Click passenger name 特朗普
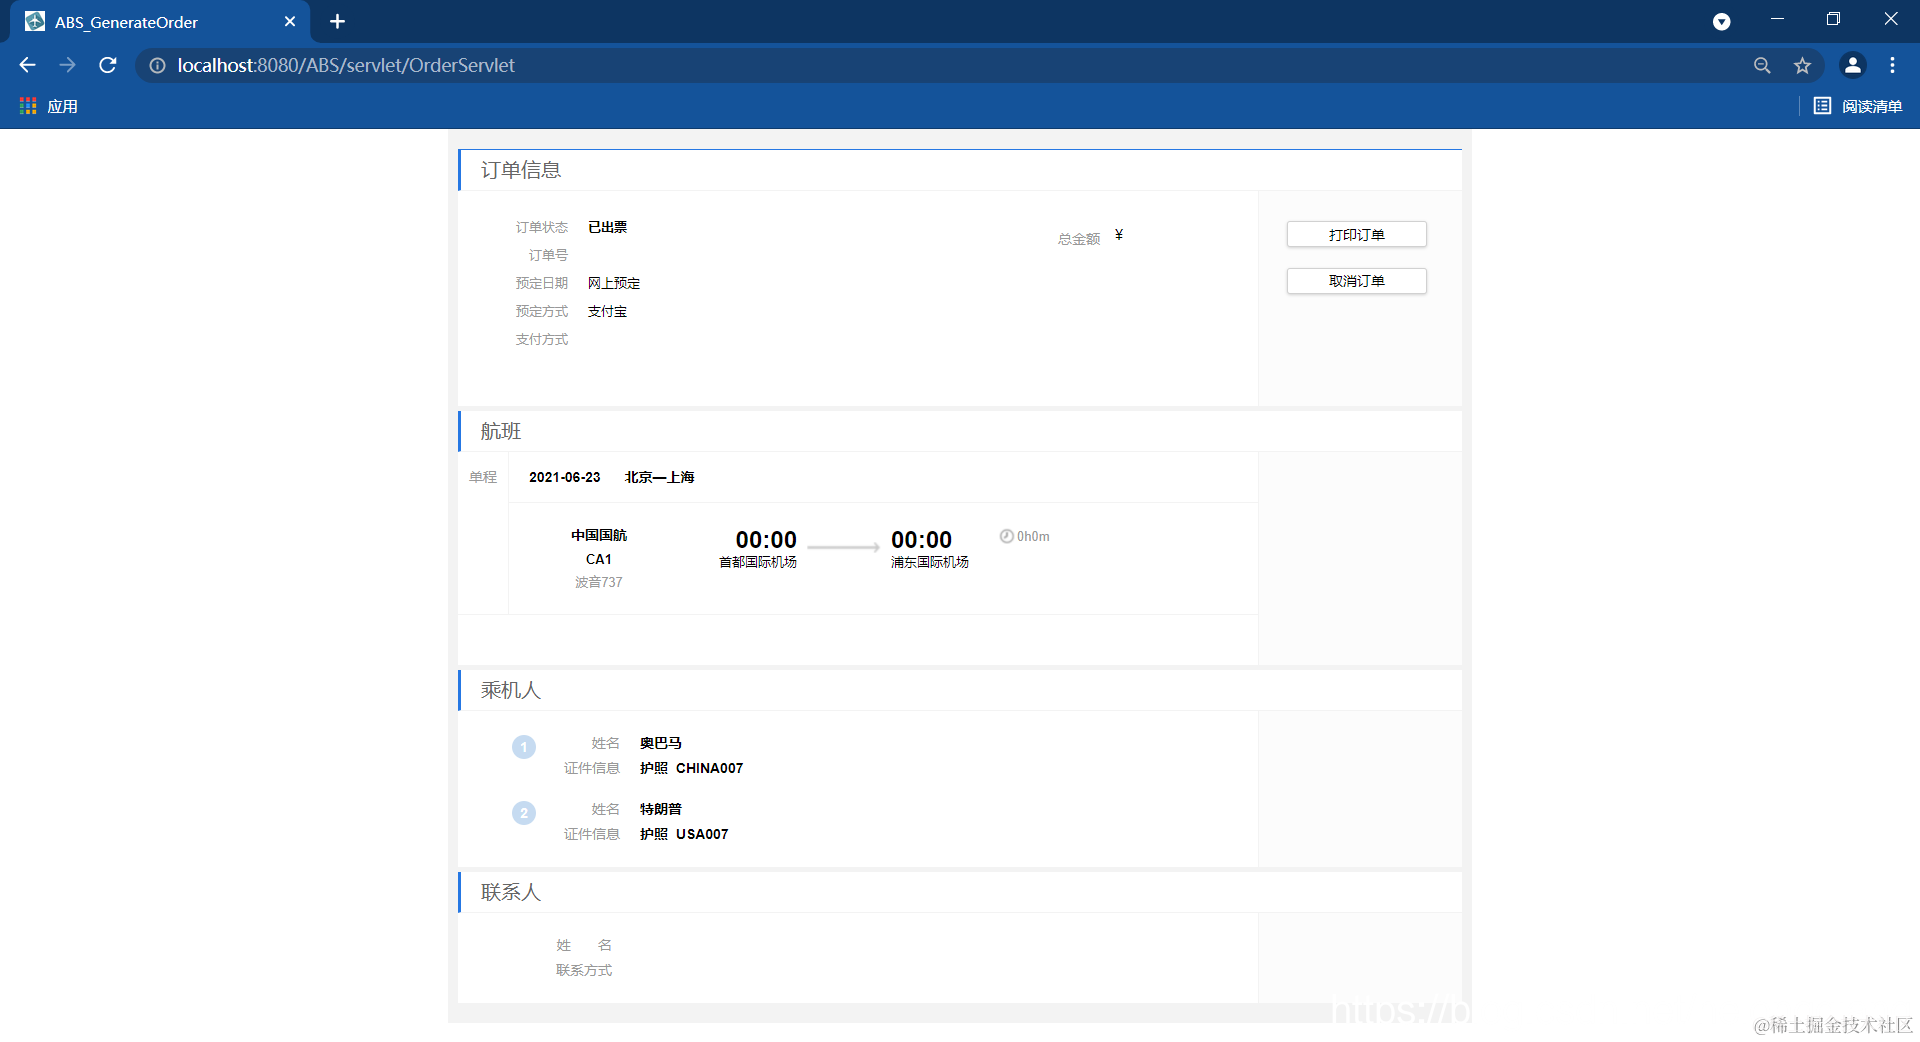The width and height of the screenshot is (1920, 1042). (x=660, y=809)
